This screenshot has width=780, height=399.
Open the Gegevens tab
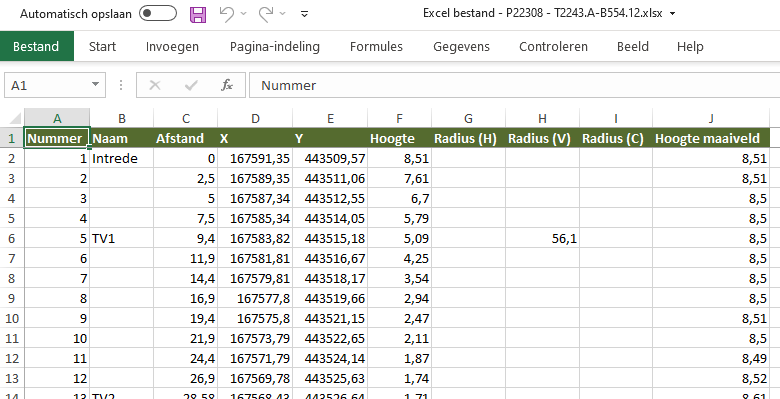pyautogui.click(x=461, y=46)
